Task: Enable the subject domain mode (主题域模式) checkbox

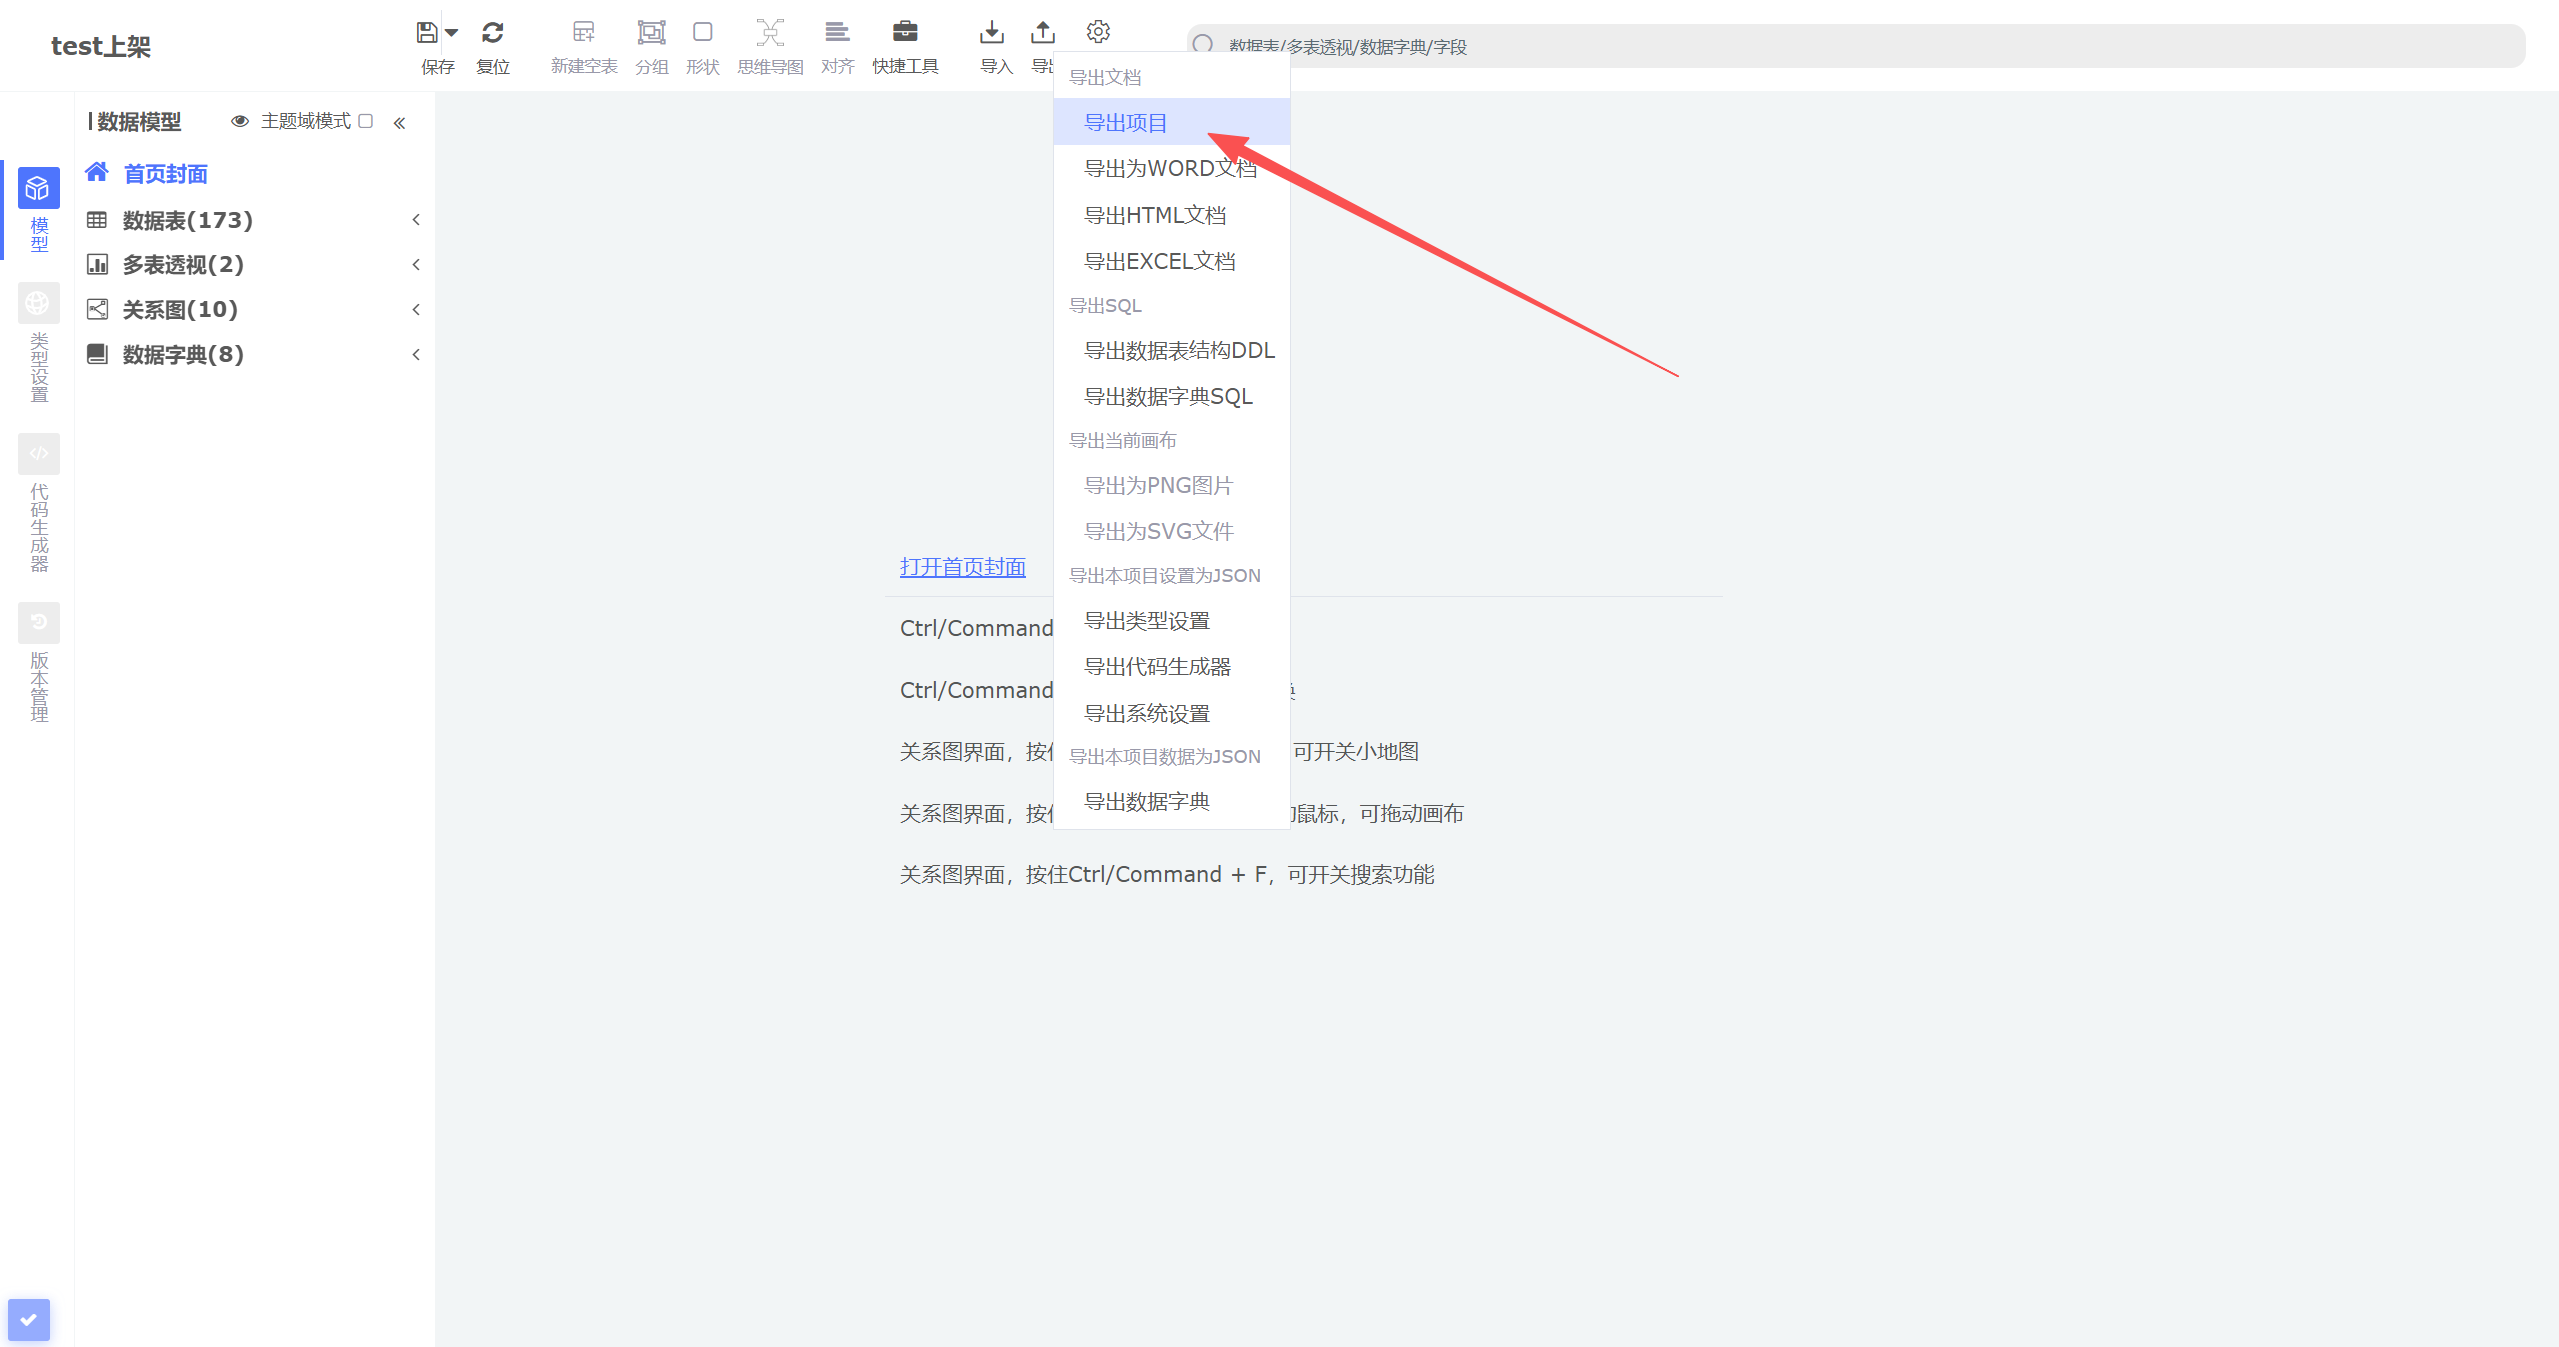Action: (366, 121)
